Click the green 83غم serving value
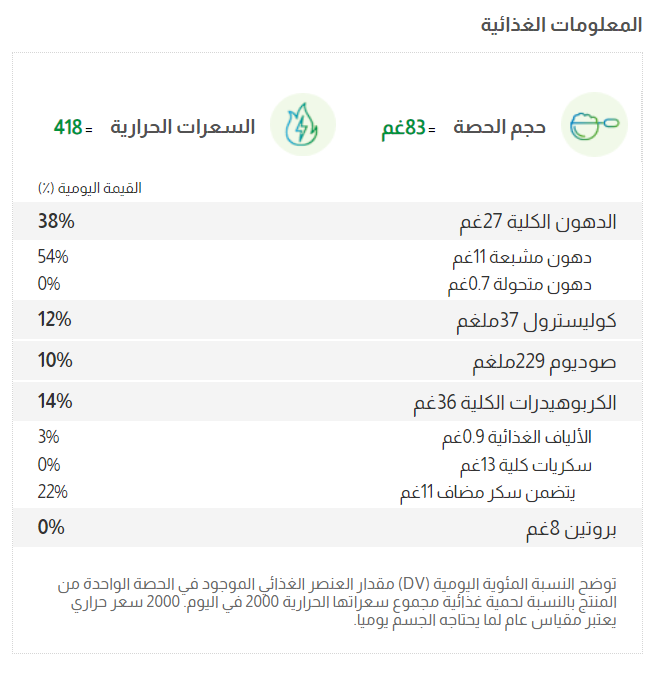The height and width of the screenshot is (677, 654). pos(404,128)
